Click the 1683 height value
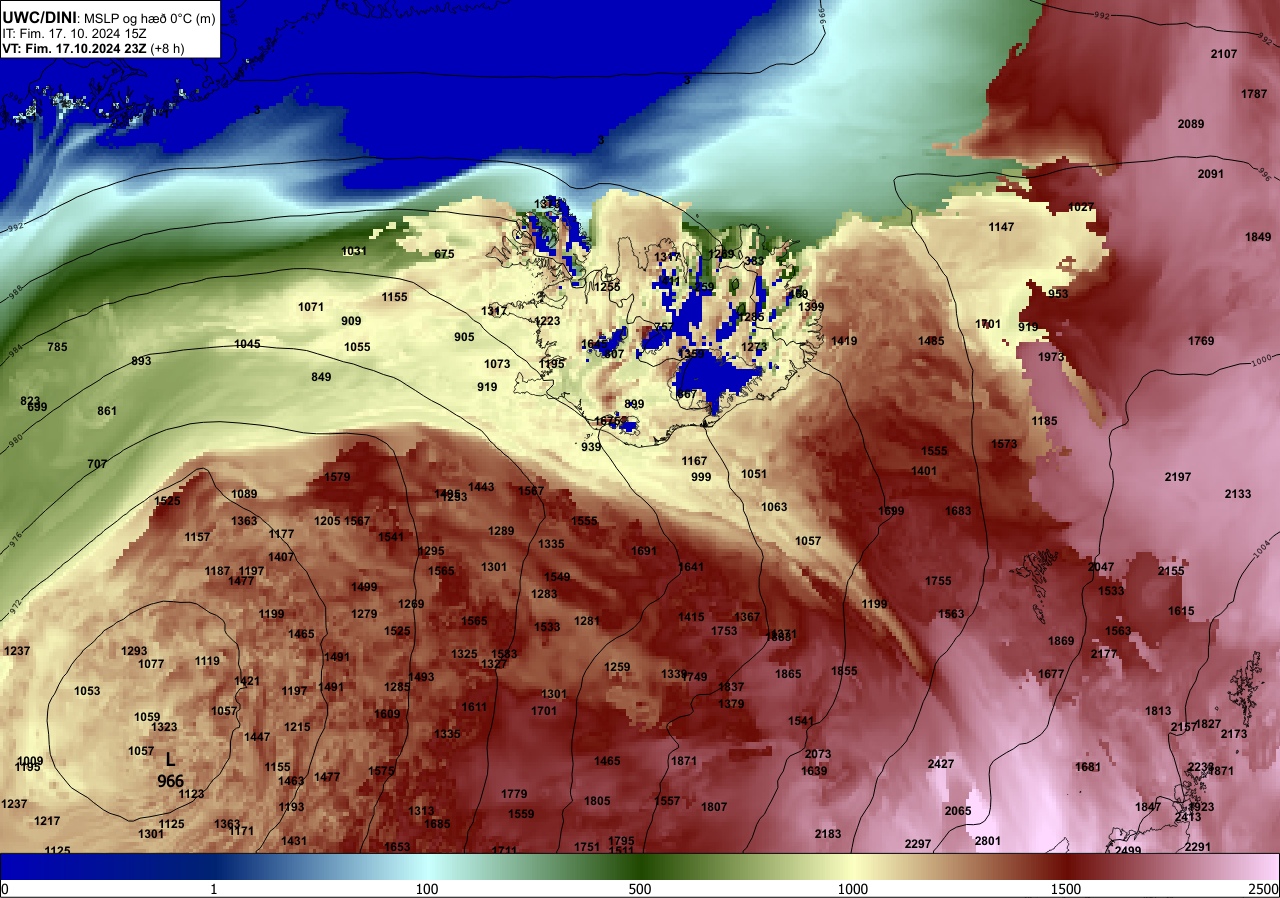The image size is (1280, 898). [958, 511]
